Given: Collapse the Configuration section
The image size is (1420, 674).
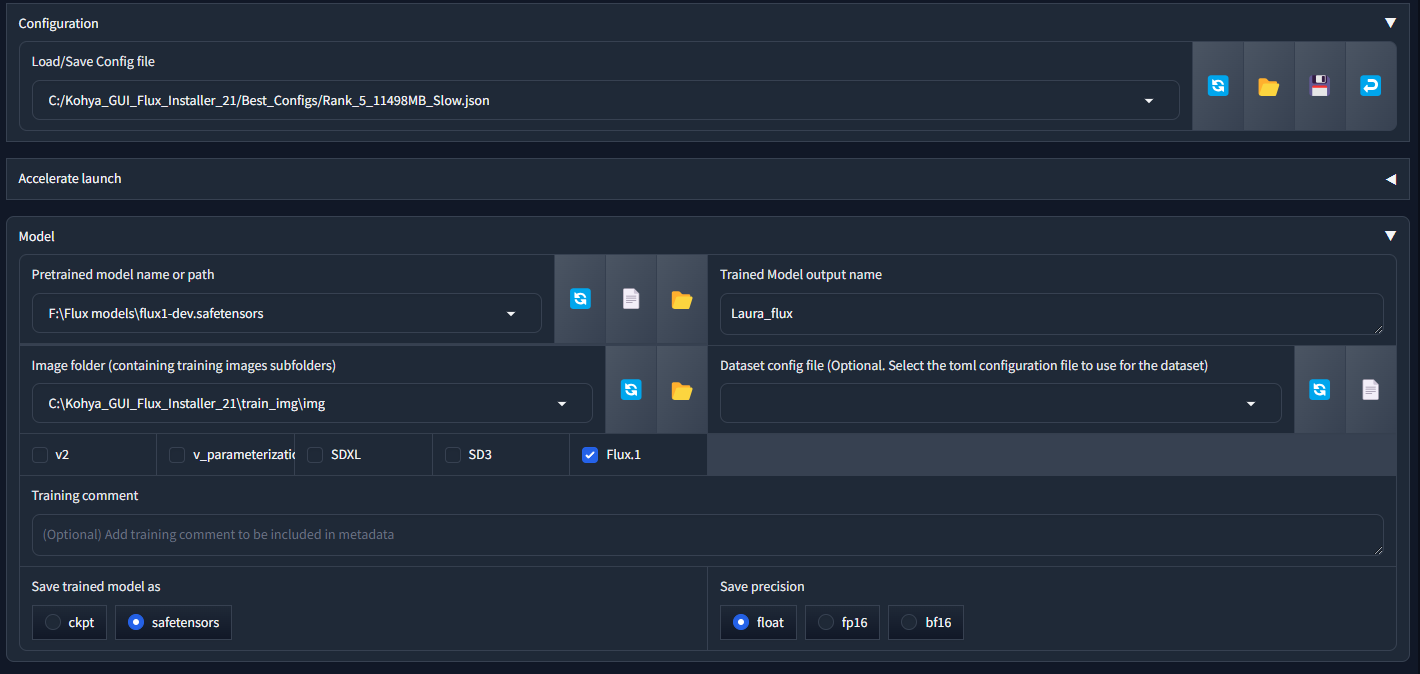Looking at the screenshot, I should (1390, 23).
